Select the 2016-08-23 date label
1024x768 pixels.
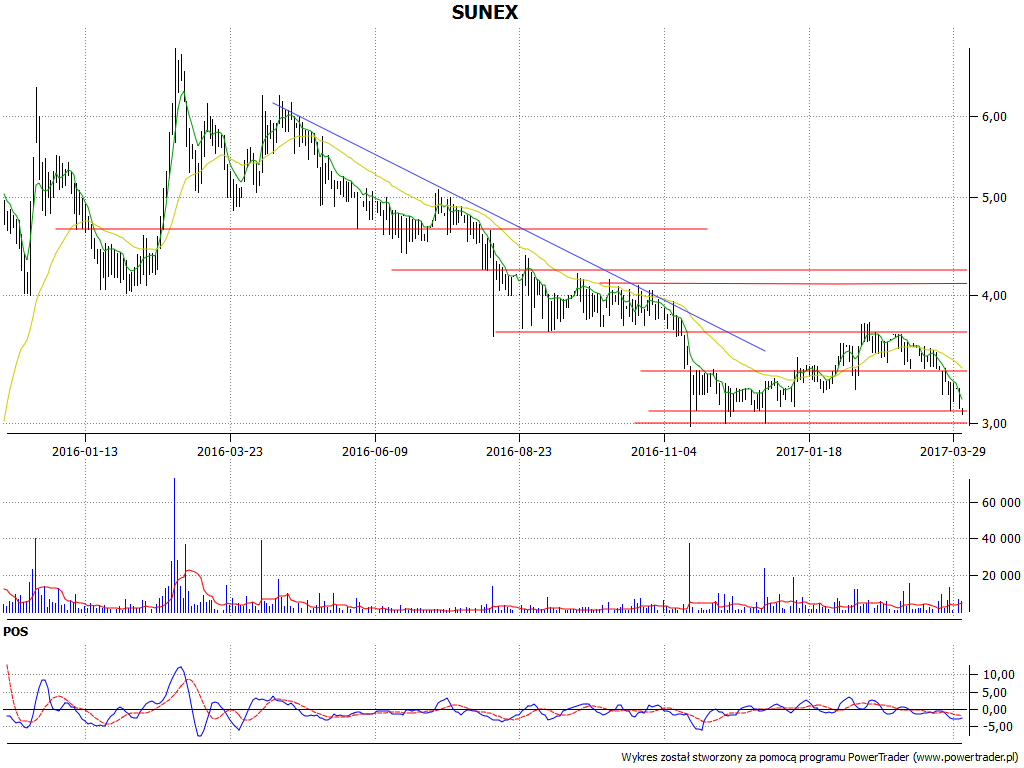pyautogui.click(x=519, y=451)
